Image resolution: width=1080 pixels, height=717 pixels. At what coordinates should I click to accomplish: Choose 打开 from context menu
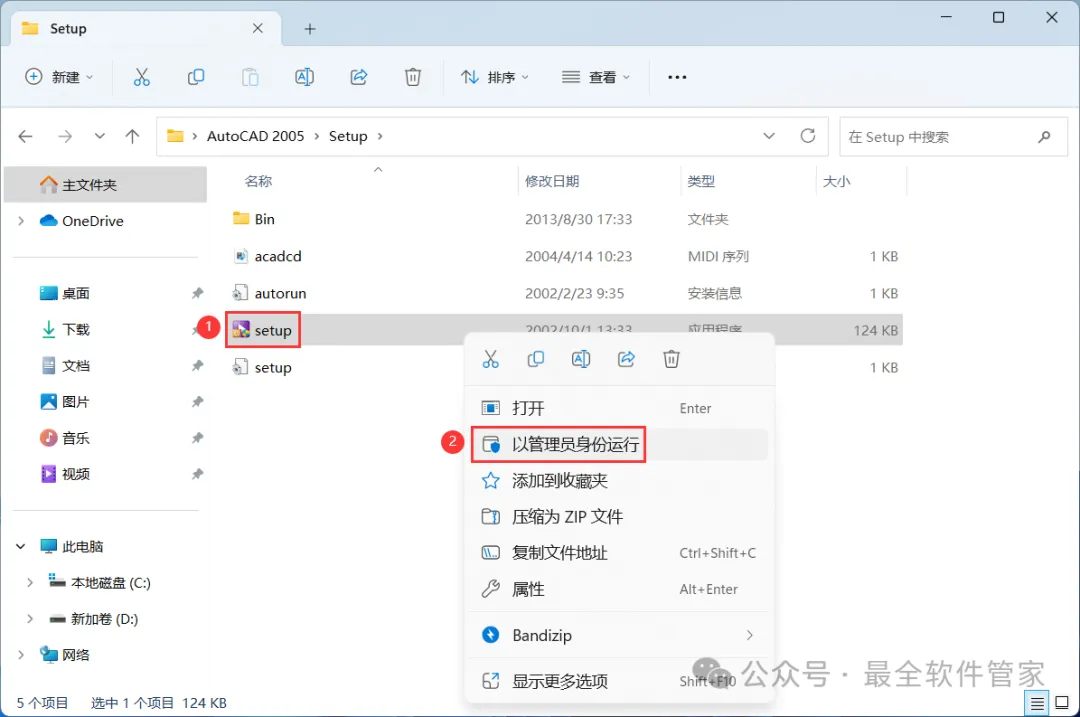620,408
